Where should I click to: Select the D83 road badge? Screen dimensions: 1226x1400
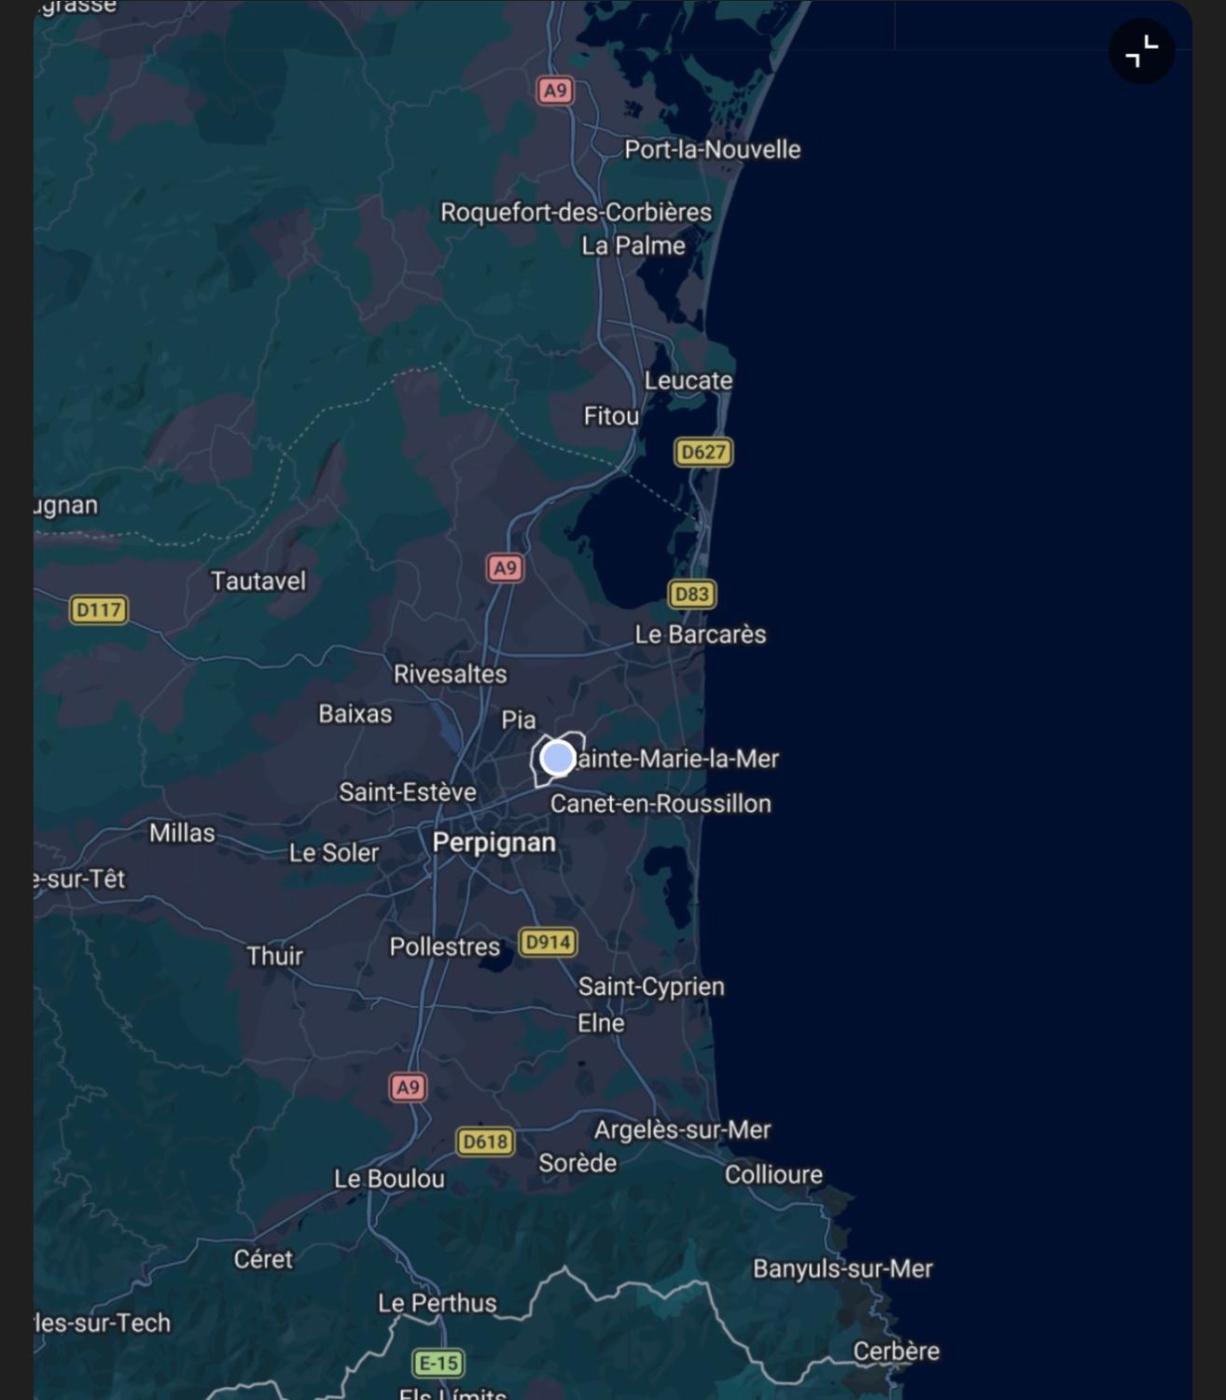pos(691,594)
